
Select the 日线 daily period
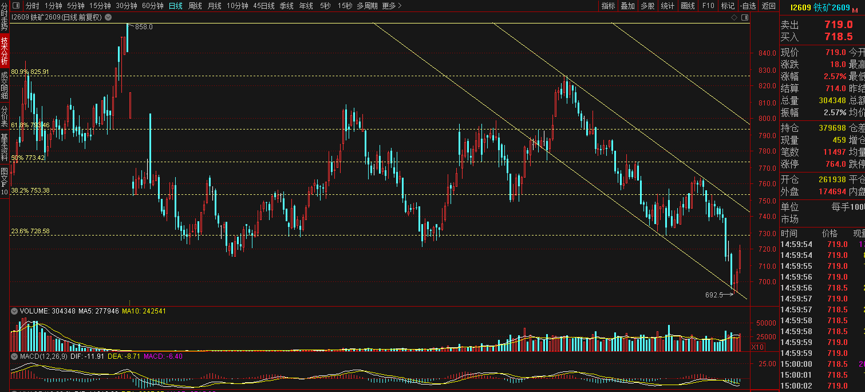click(175, 6)
